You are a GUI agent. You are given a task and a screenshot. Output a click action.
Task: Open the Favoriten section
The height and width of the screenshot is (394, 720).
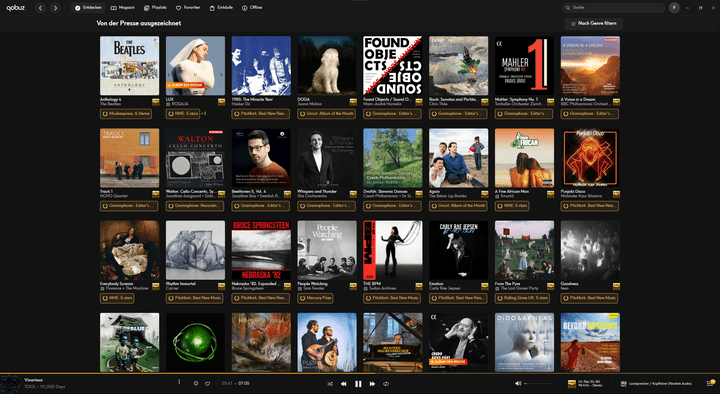[188, 8]
